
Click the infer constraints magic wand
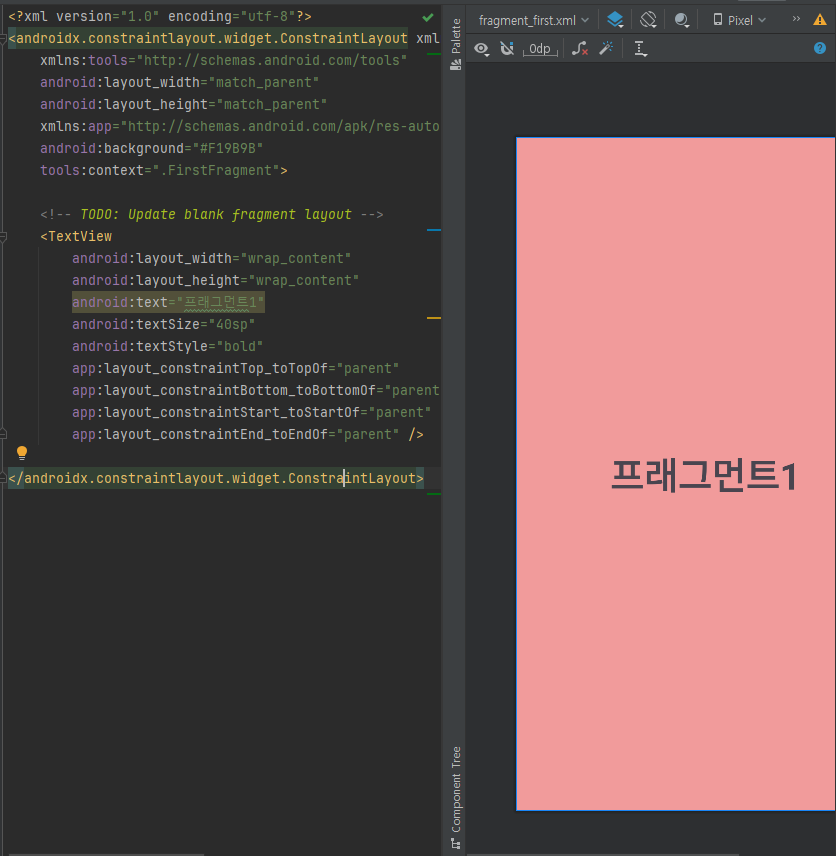pyautogui.click(x=606, y=49)
